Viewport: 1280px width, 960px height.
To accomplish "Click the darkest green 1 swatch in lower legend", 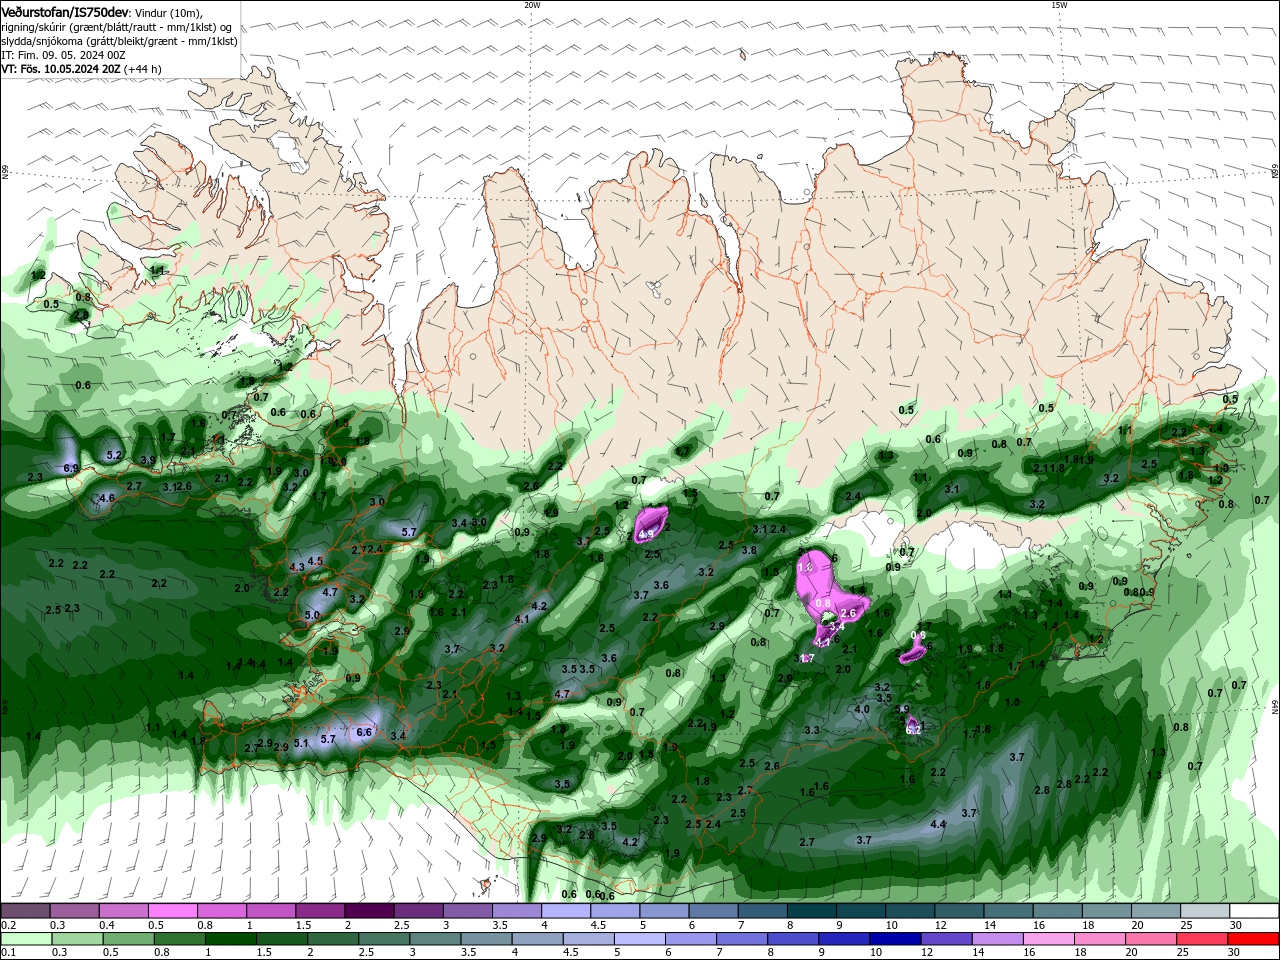I will [x=231, y=939].
